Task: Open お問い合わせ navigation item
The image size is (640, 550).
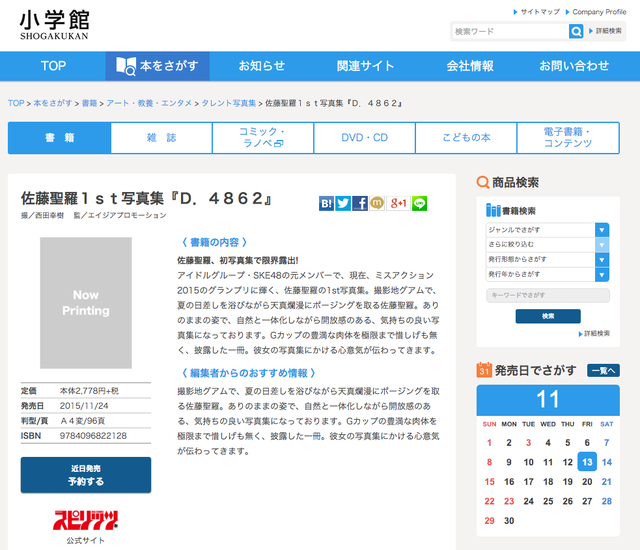Action: [574, 66]
